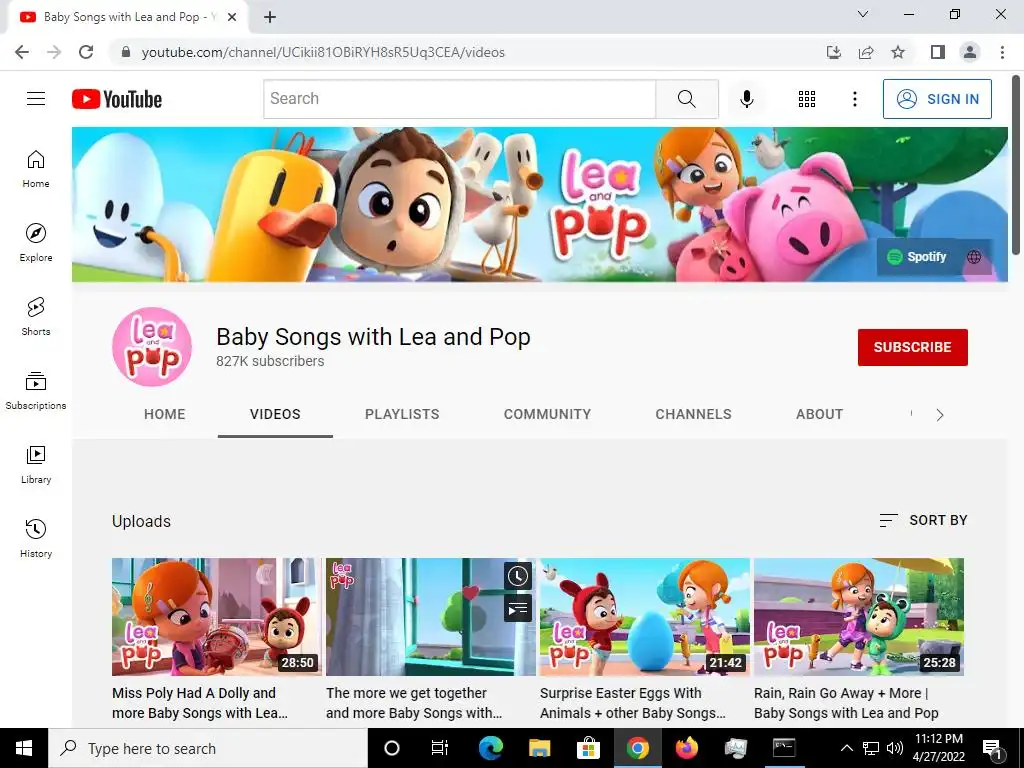Open Microsoft Edge from the taskbar
Screen dimensions: 1024x768
click(490, 748)
